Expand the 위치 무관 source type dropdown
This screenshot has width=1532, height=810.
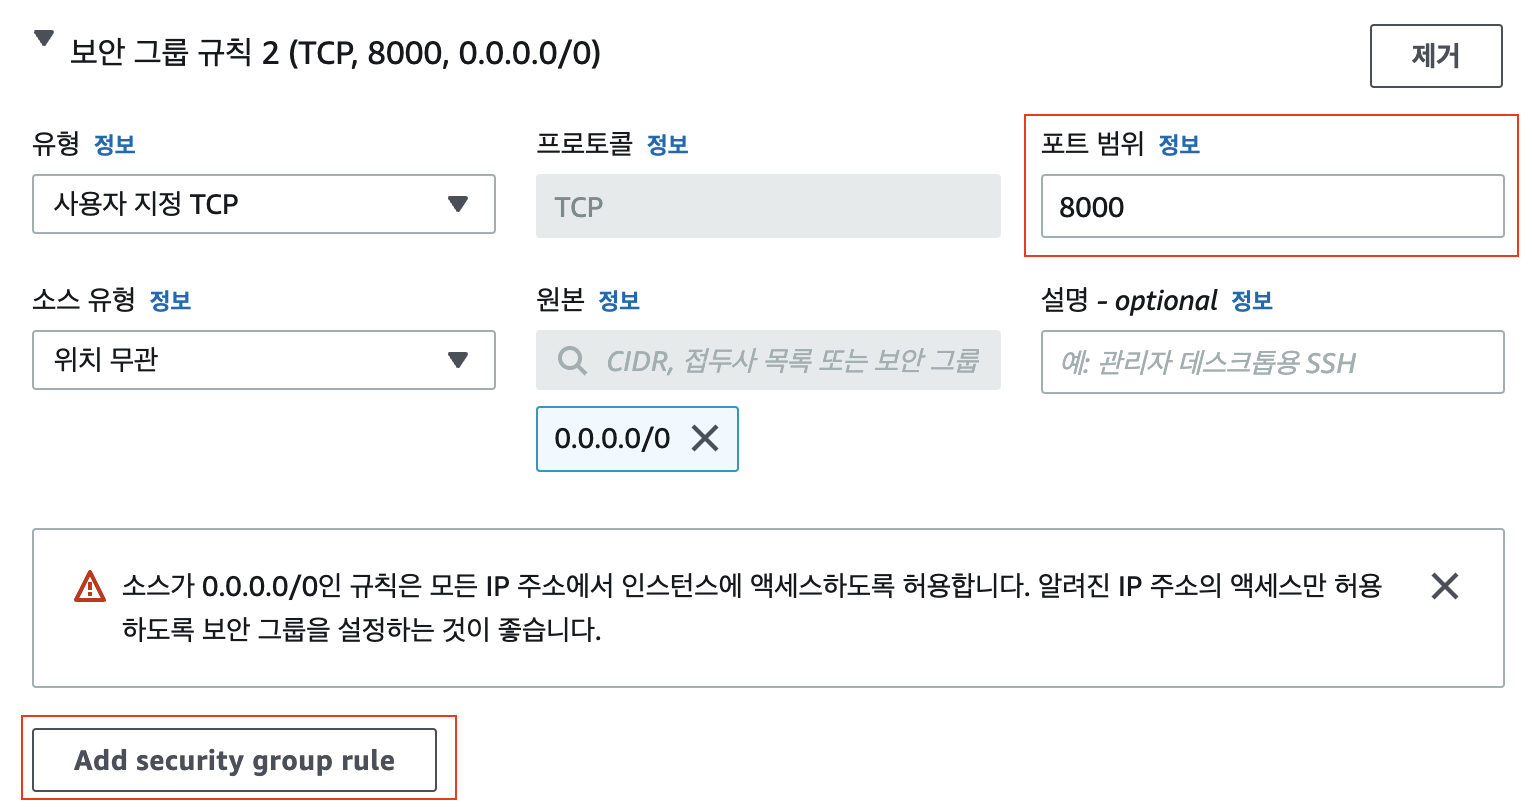(x=264, y=360)
